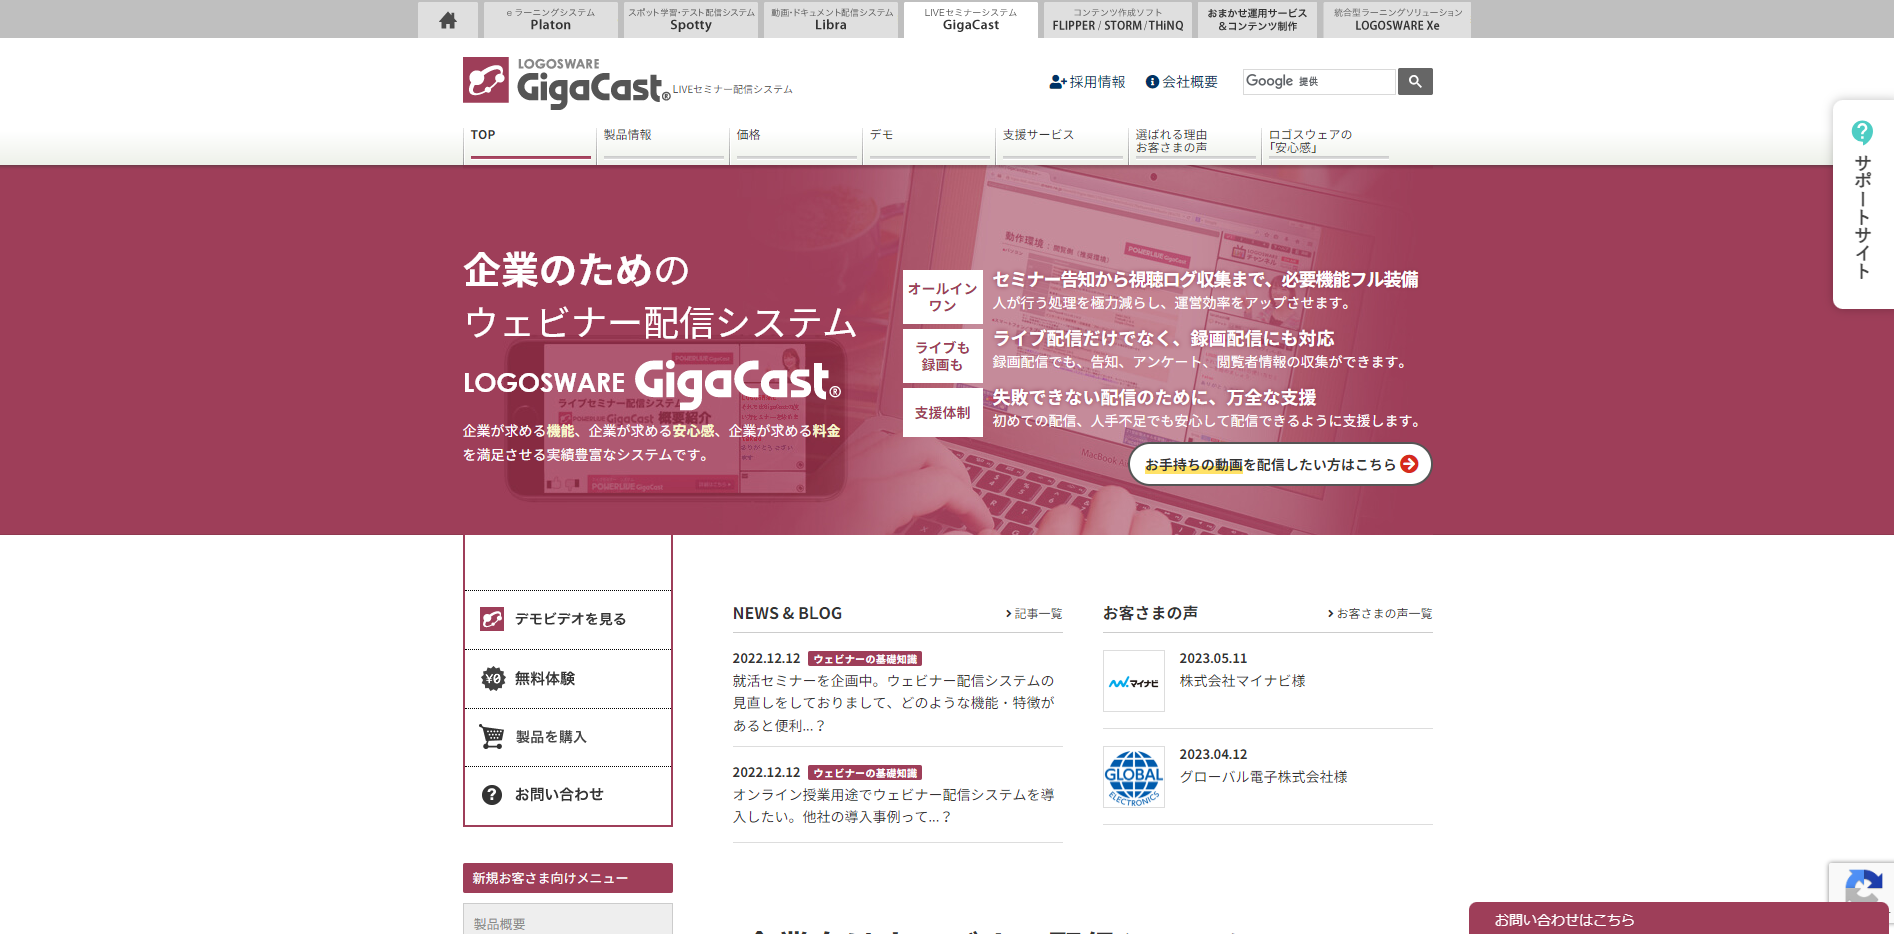
Task: Click the search magnifier button
Action: (x=1415, y=82)
